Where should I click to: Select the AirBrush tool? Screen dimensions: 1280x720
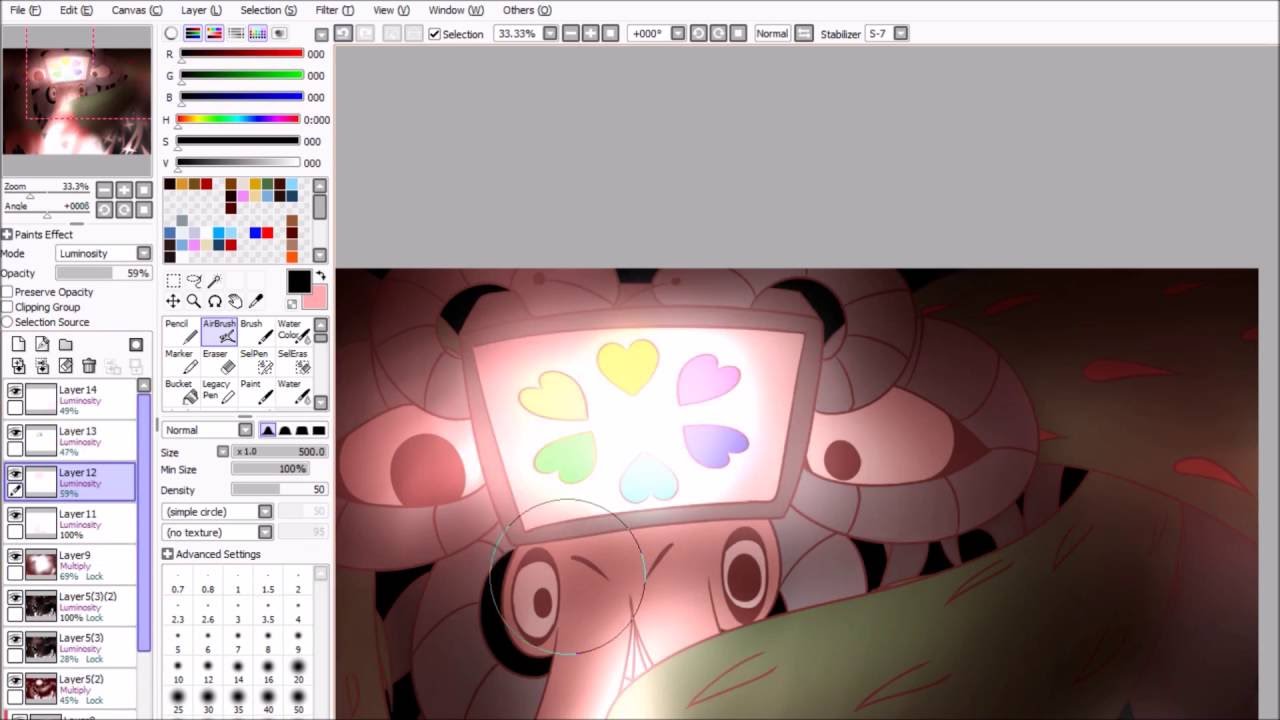coord(219,331)
